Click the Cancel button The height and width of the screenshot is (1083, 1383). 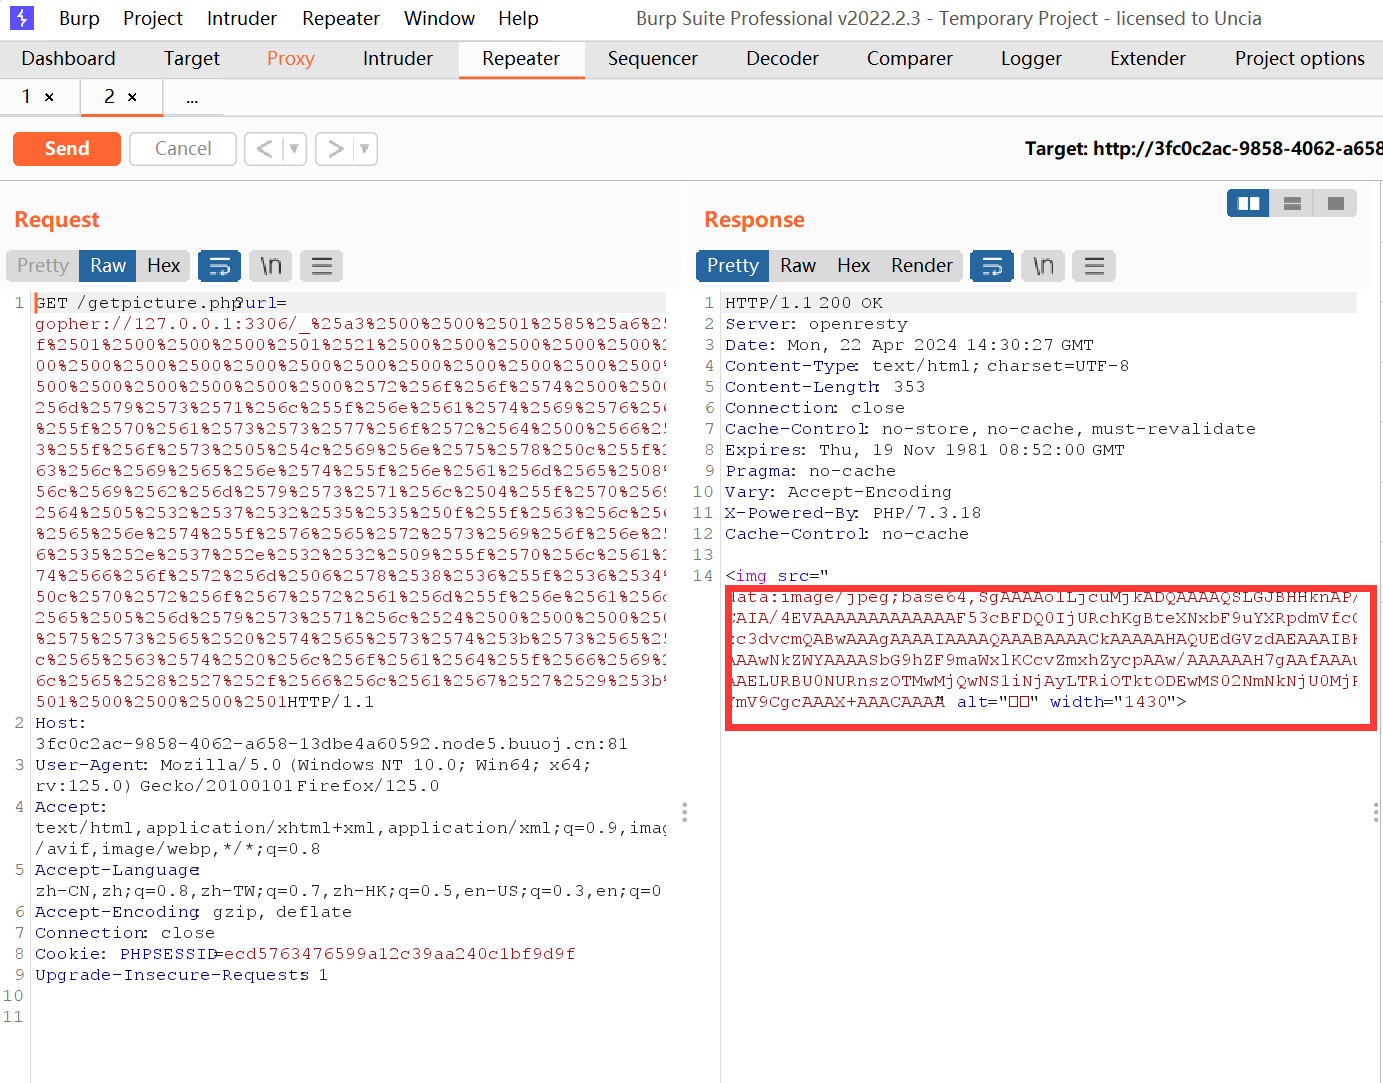(x=183, y=149)
